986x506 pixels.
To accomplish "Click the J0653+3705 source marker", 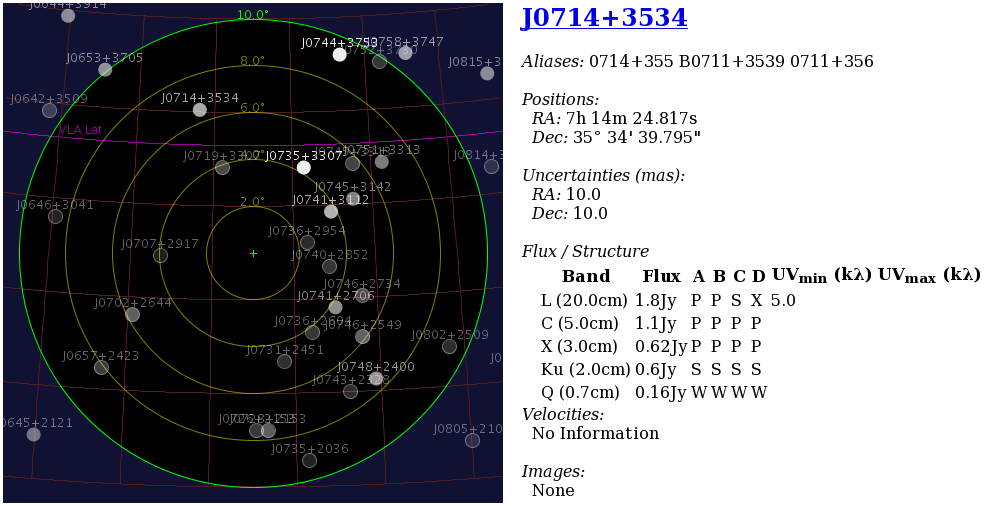I will point(105,70).
